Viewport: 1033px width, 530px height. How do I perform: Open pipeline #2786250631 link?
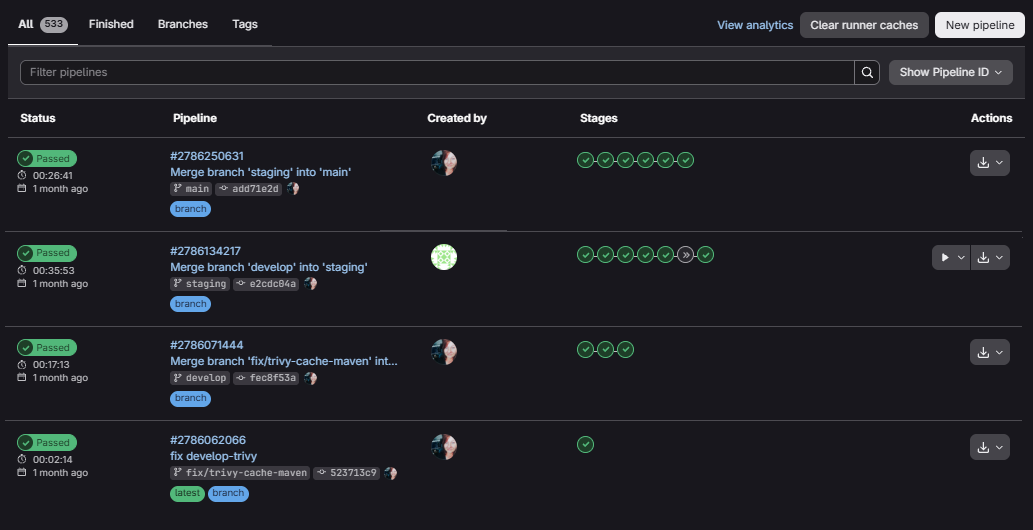pos(207,156)
